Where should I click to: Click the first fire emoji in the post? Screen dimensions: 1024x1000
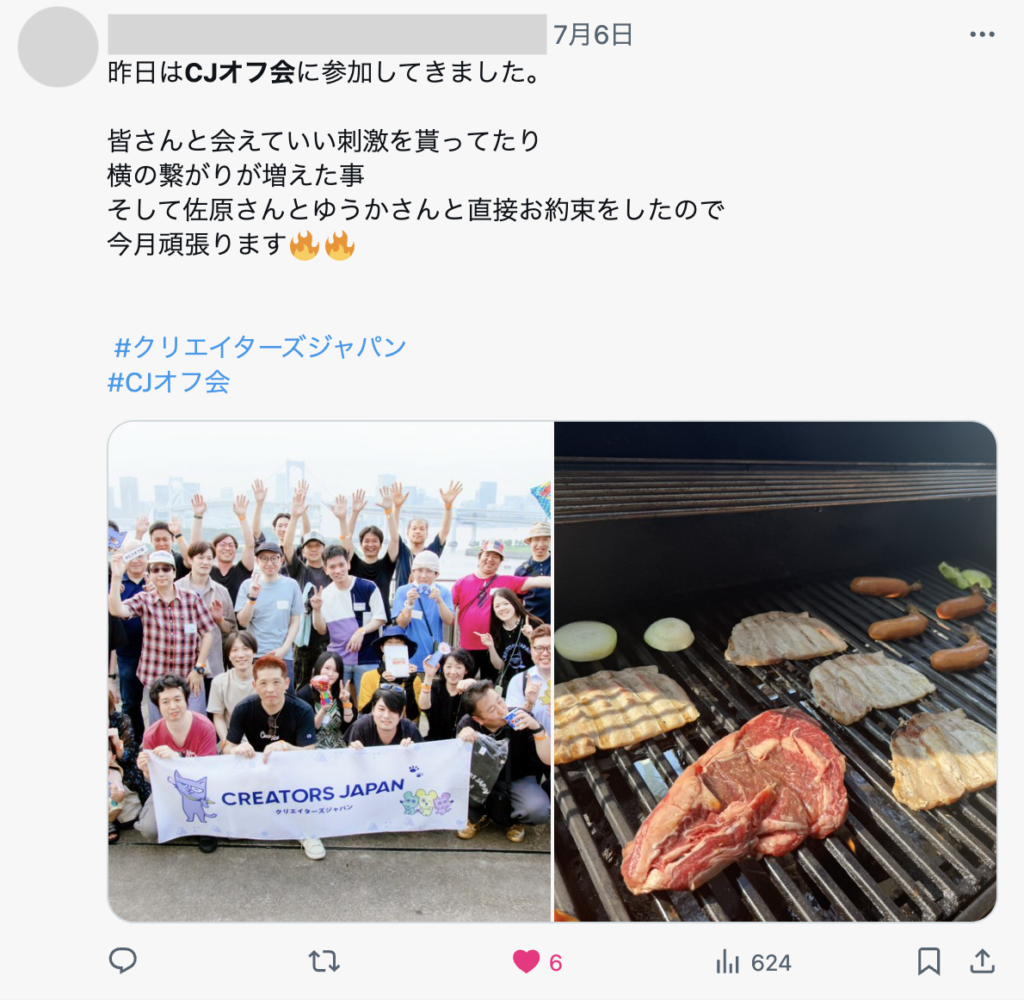(x=304, y=245)
